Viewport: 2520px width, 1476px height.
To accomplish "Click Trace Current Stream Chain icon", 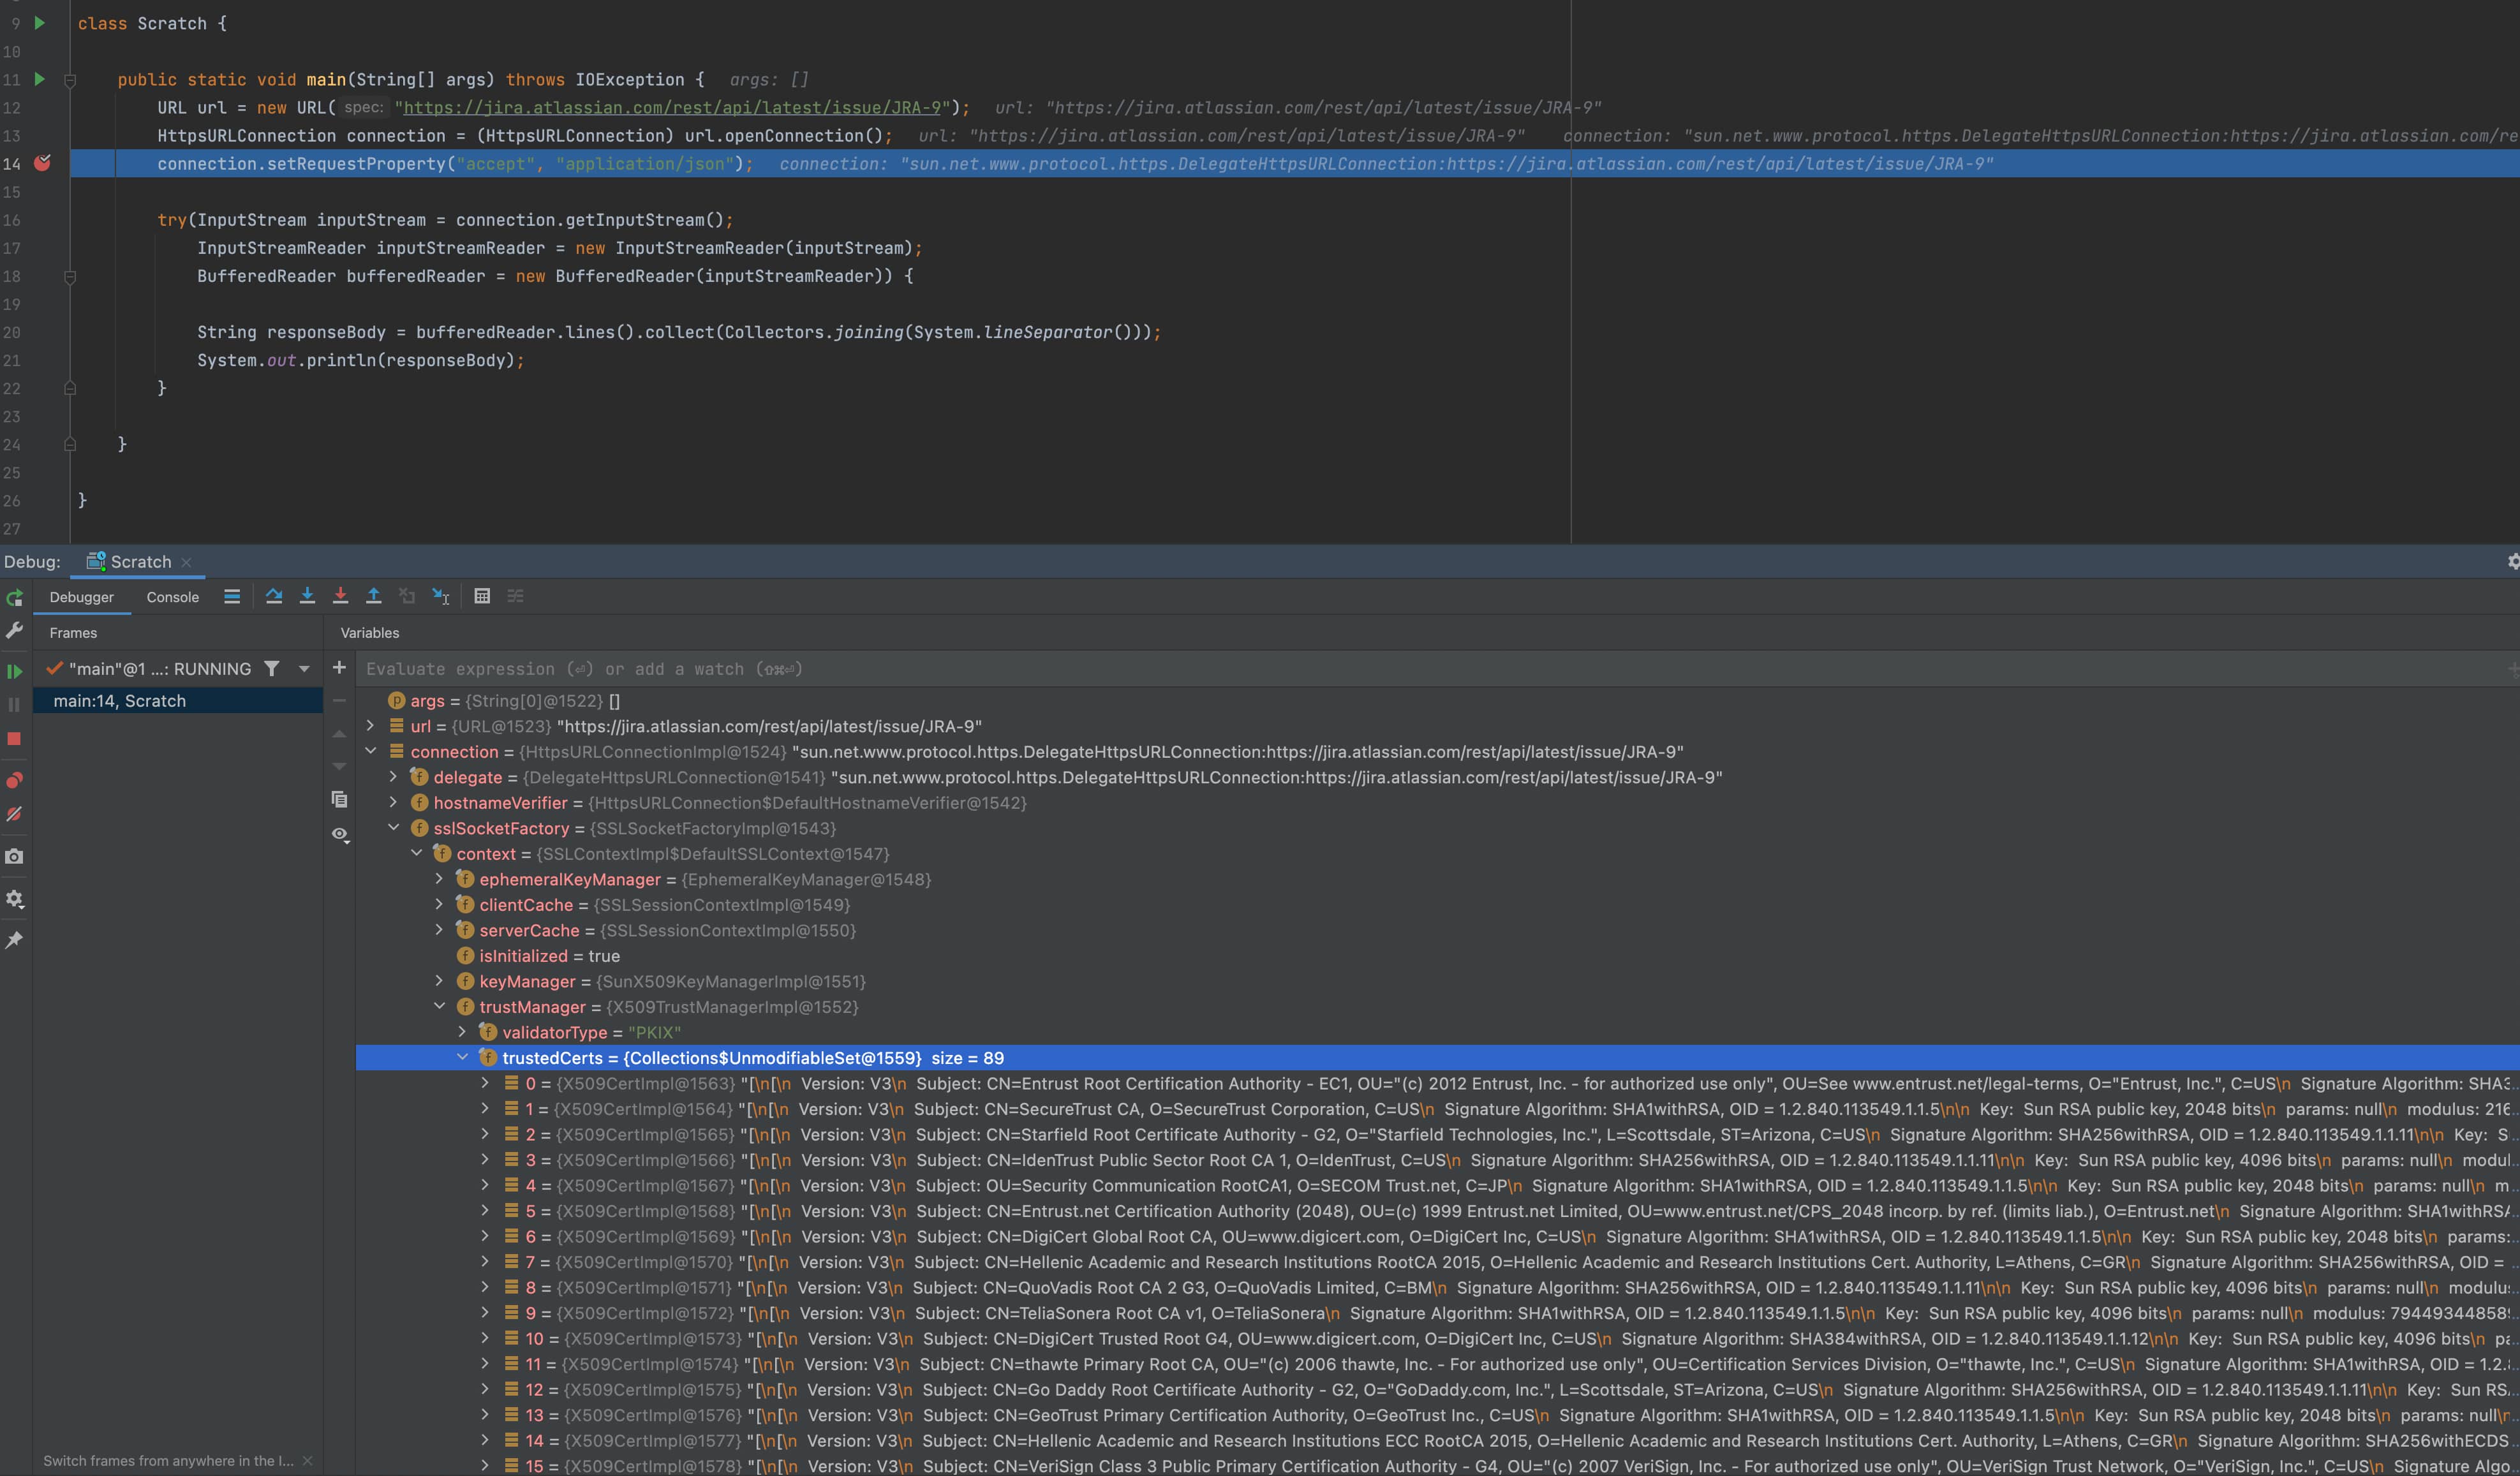I will 516,596.
